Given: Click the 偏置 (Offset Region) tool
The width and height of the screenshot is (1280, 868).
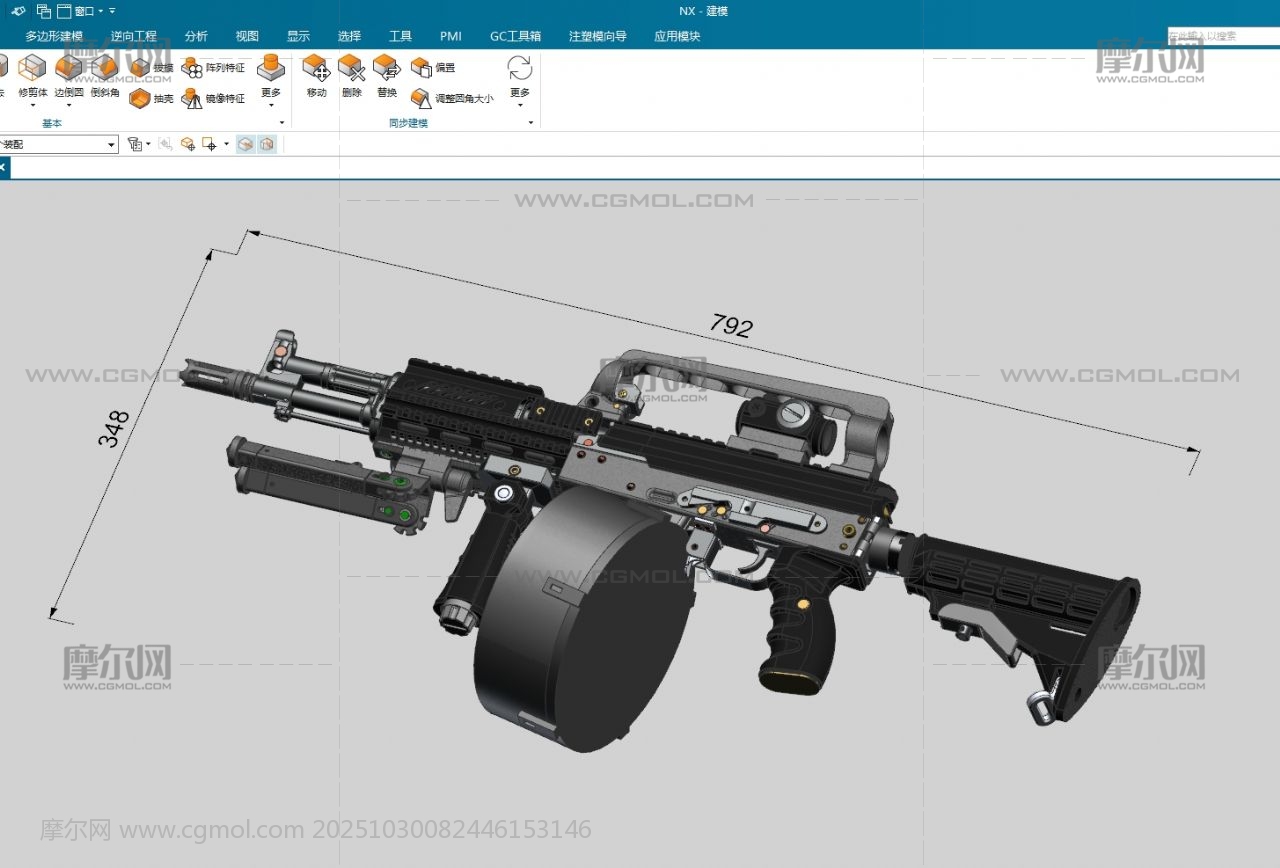Looking at the screenshot, I should point(421,68).
